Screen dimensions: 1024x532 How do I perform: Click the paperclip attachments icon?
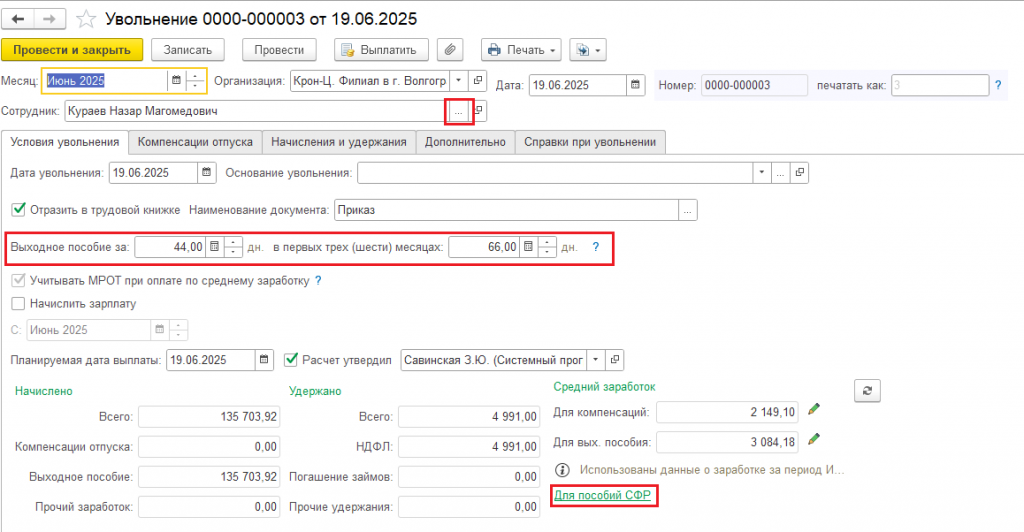click(452, 50)
